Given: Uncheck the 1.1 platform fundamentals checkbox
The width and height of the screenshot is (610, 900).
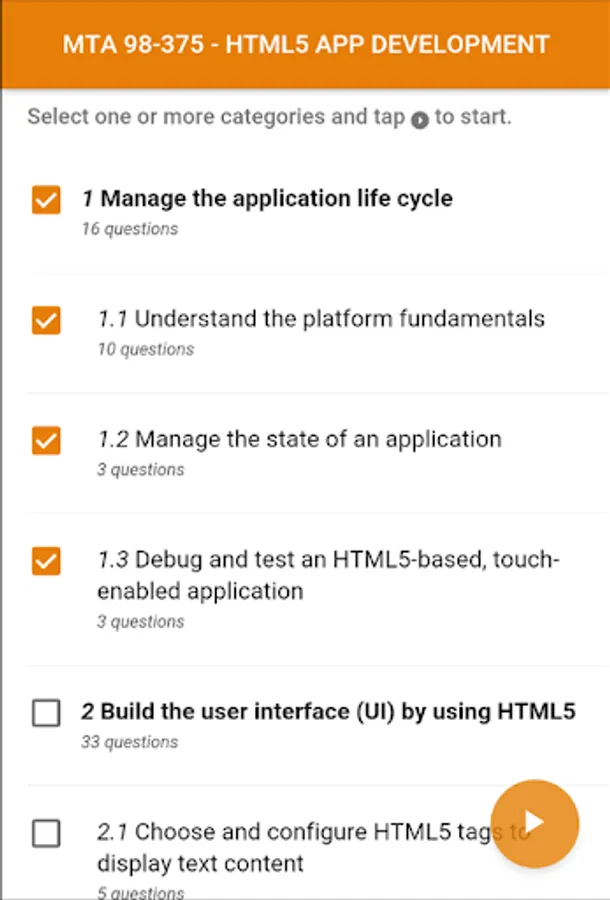Looking at the screenshot, I should pyautogui.click(x=46, y=320).
